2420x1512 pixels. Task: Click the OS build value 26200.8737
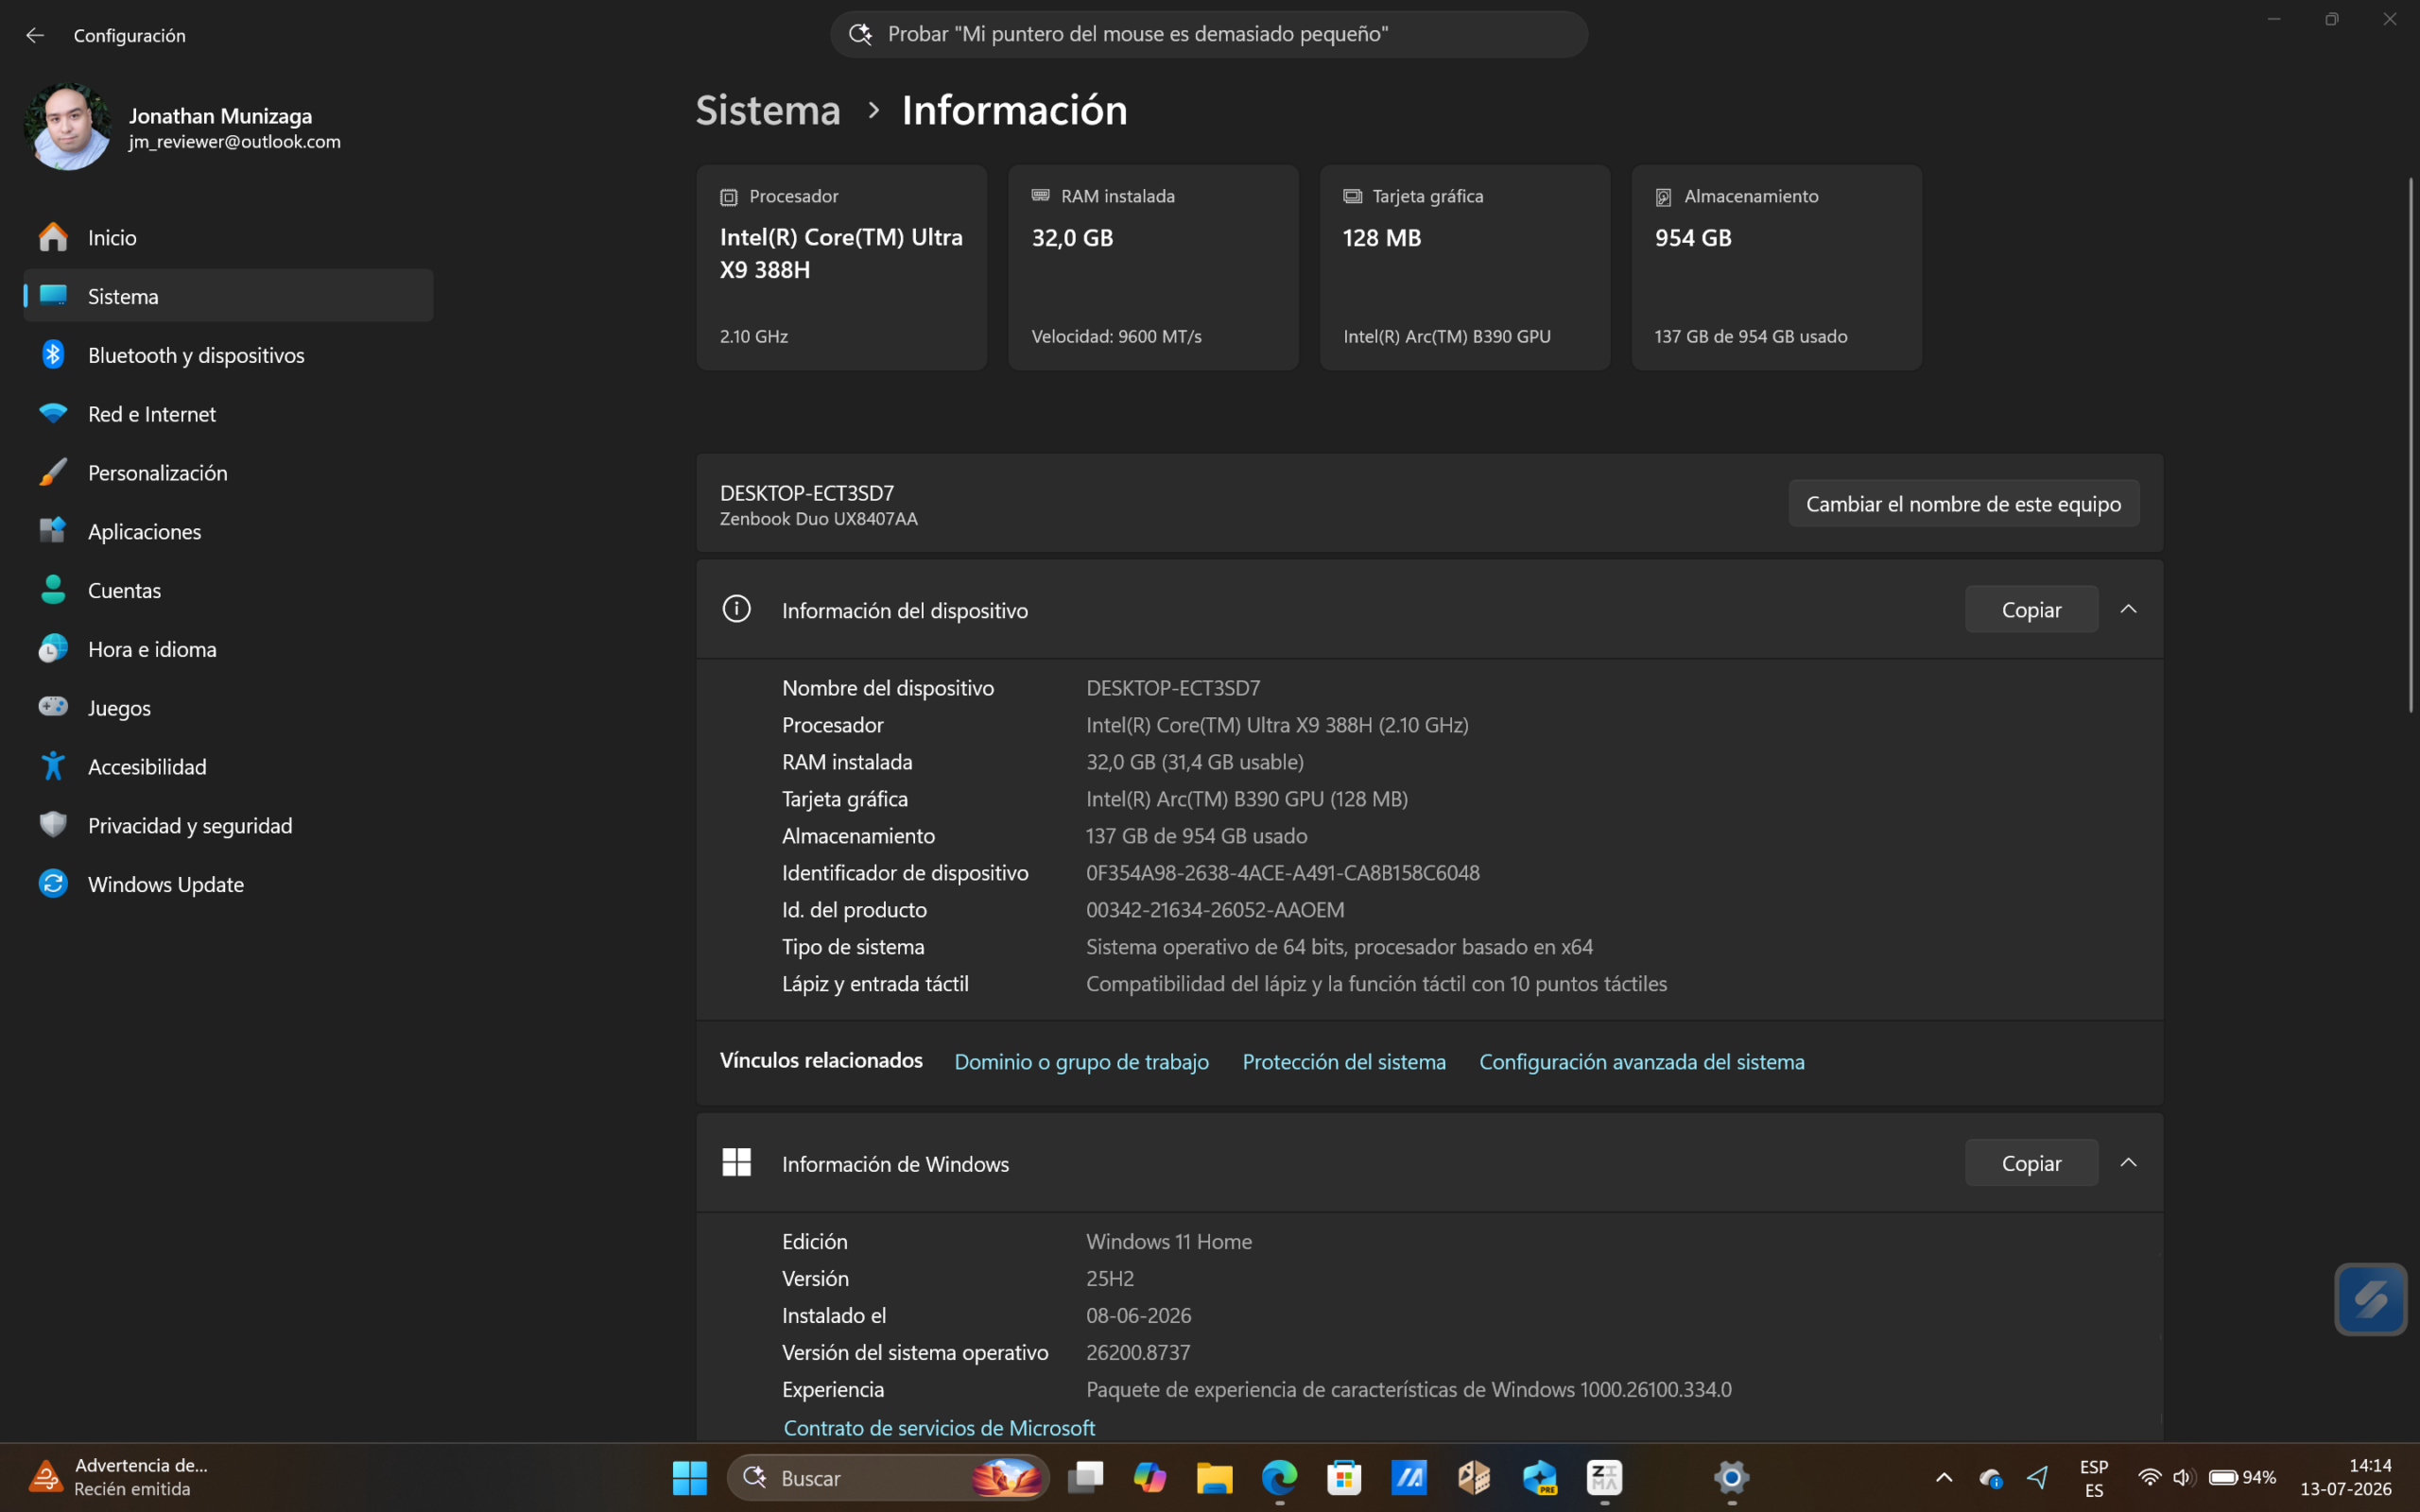coord(1138,1353)
